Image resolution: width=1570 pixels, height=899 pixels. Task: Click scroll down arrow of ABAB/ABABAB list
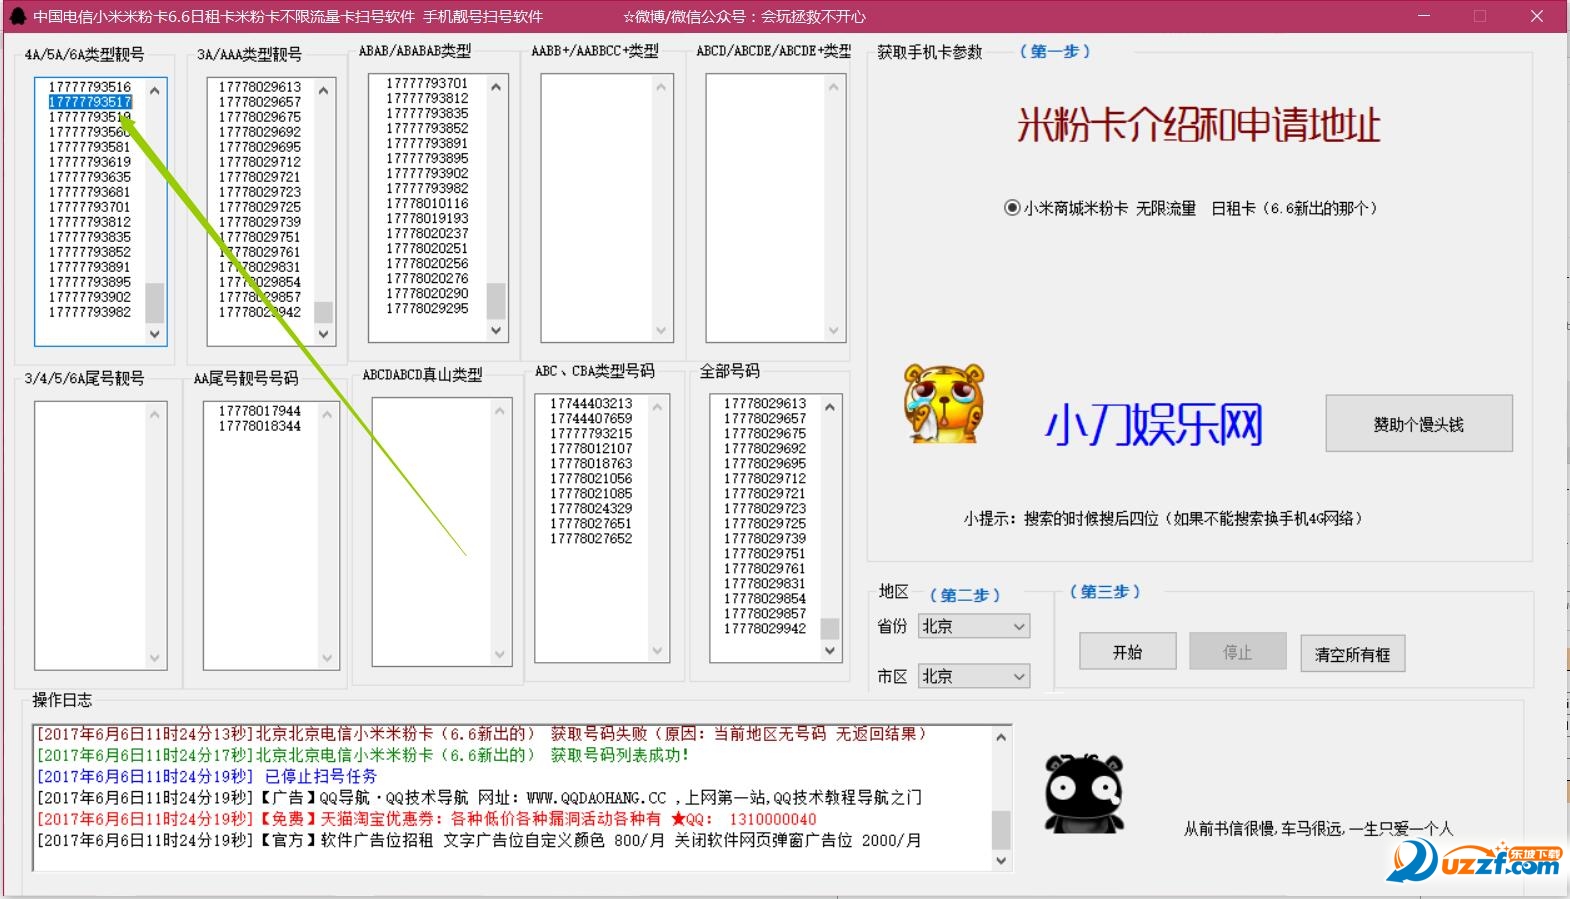click(496, 330)
